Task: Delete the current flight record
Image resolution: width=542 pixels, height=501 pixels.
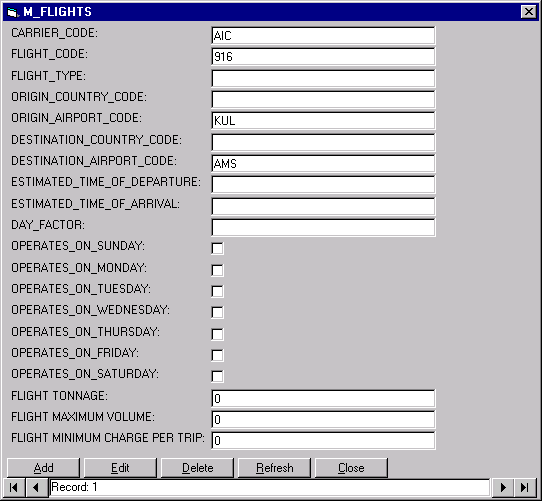Action: 197,468
